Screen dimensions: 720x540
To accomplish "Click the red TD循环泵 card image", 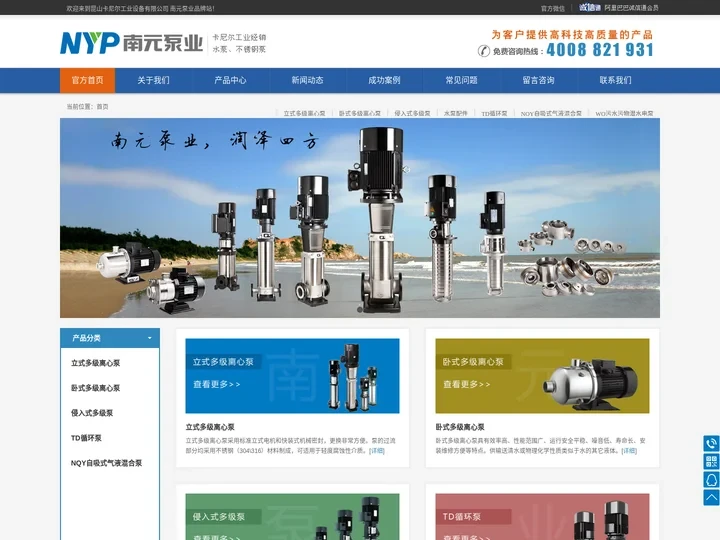I will click(x=542, y=517).
